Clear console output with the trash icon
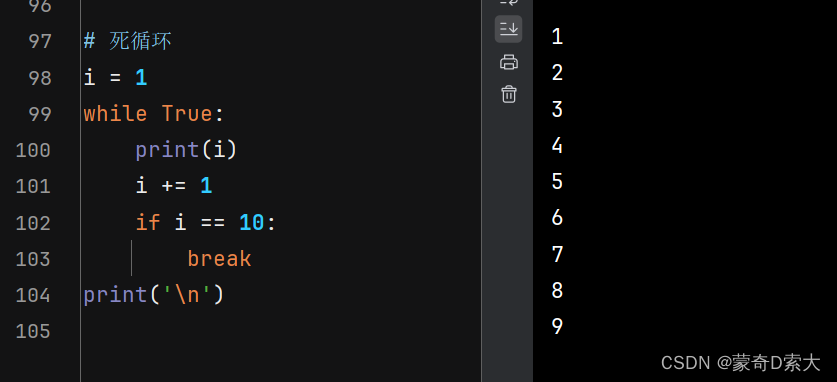Viewport: 837px width, 382px height. pyautogui.click(x=509, y=94)
